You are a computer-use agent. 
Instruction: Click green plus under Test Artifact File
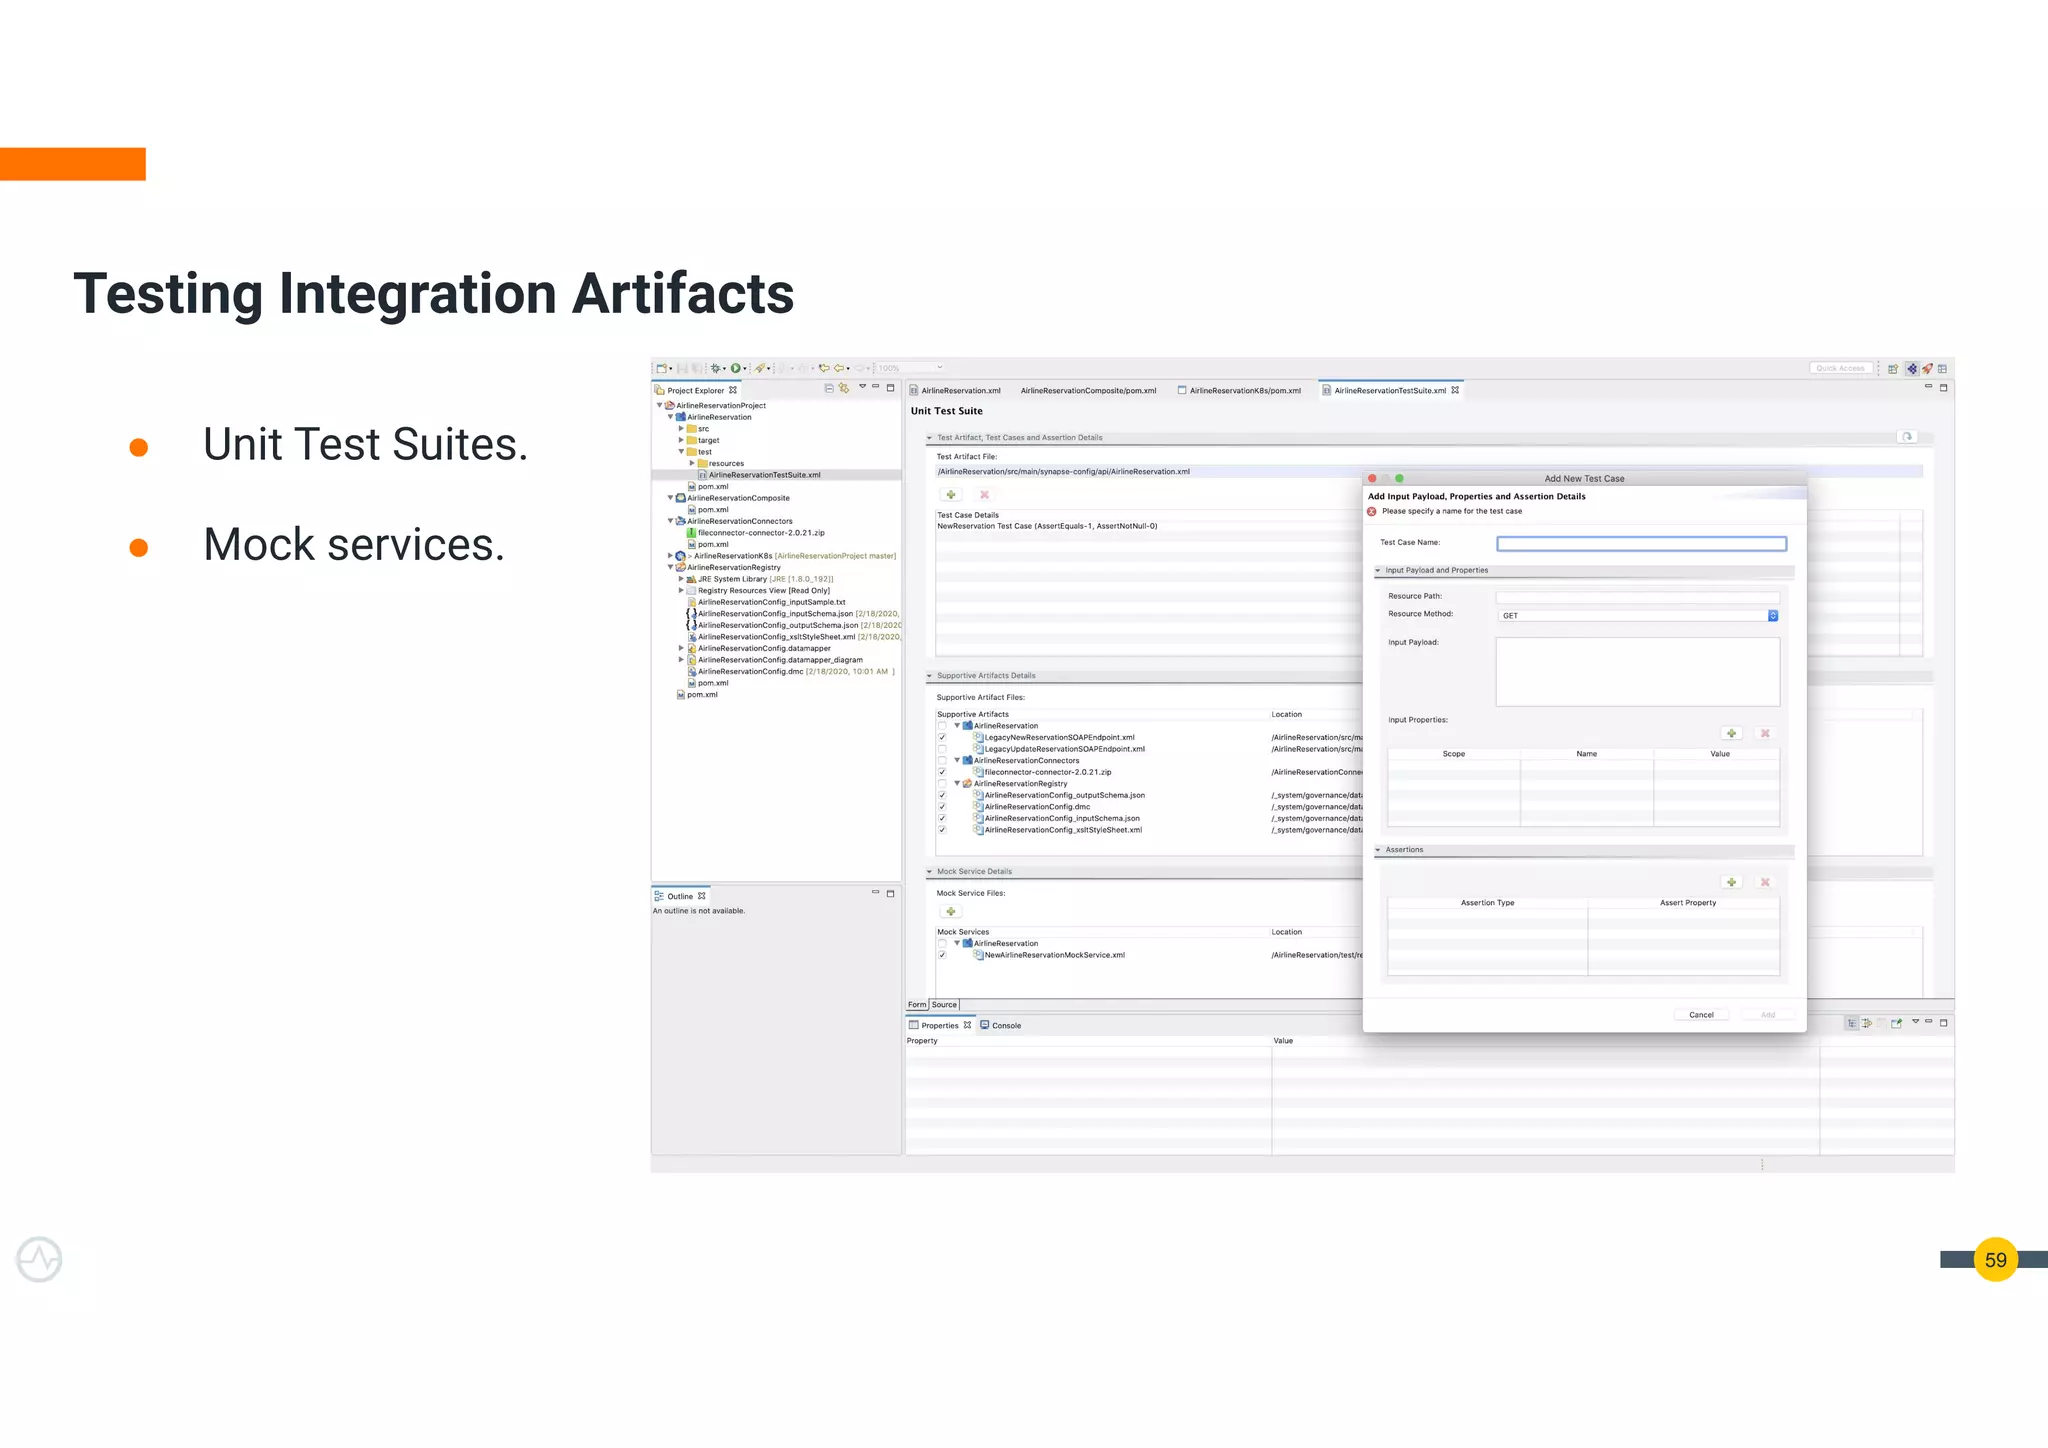[951, 495]
